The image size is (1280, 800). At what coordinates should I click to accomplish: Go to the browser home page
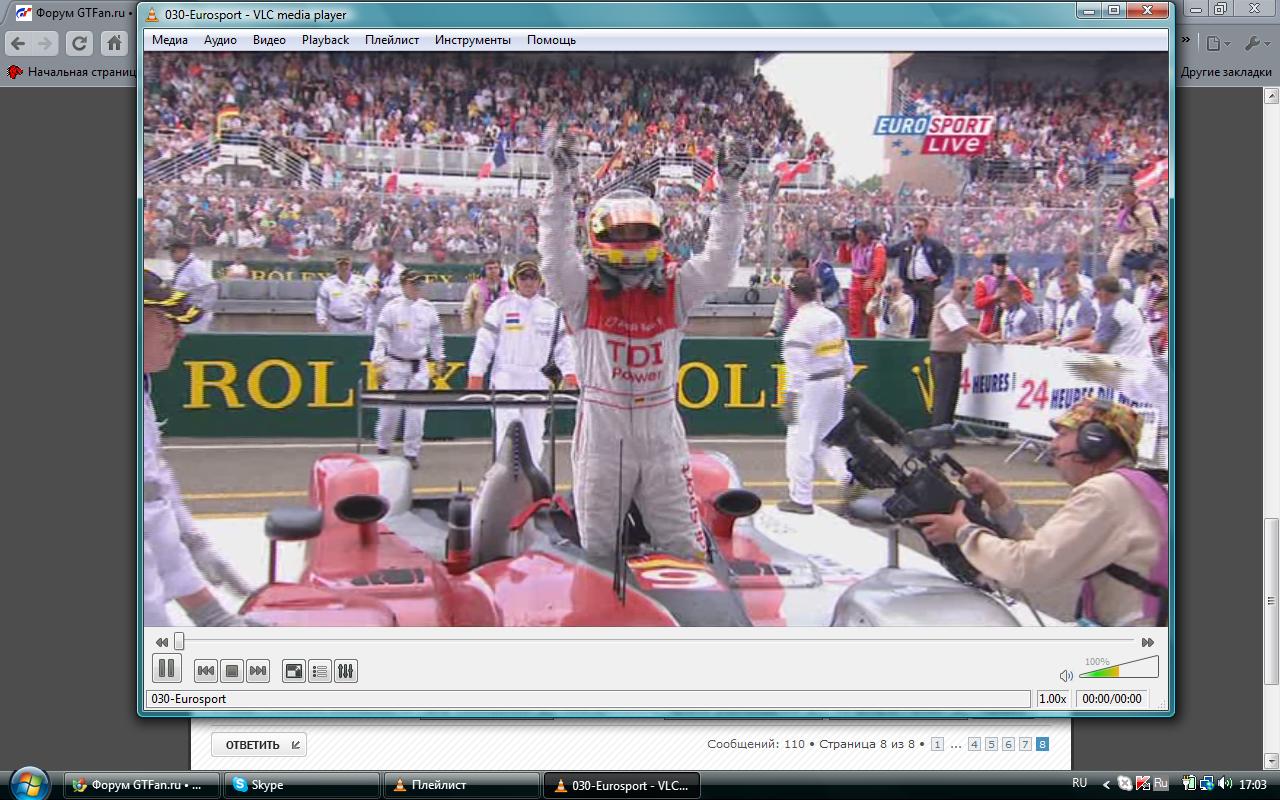coord(115,43)
